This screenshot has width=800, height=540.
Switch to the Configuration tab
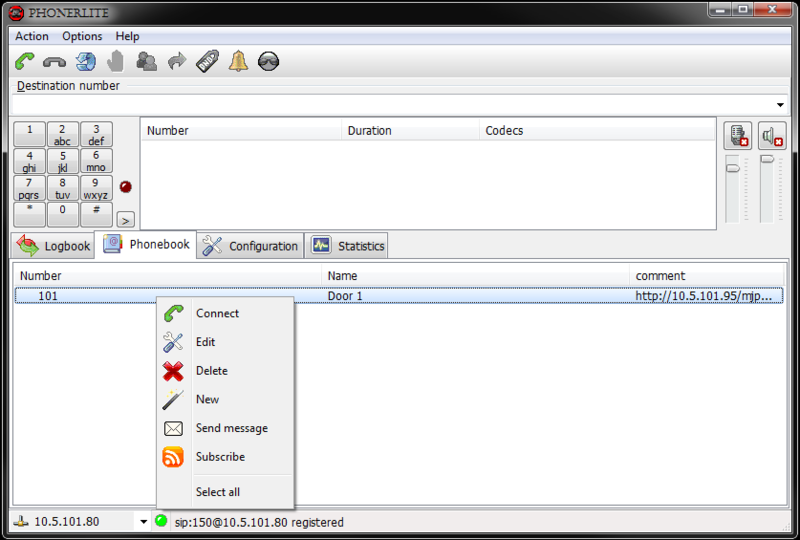[250, 246]
